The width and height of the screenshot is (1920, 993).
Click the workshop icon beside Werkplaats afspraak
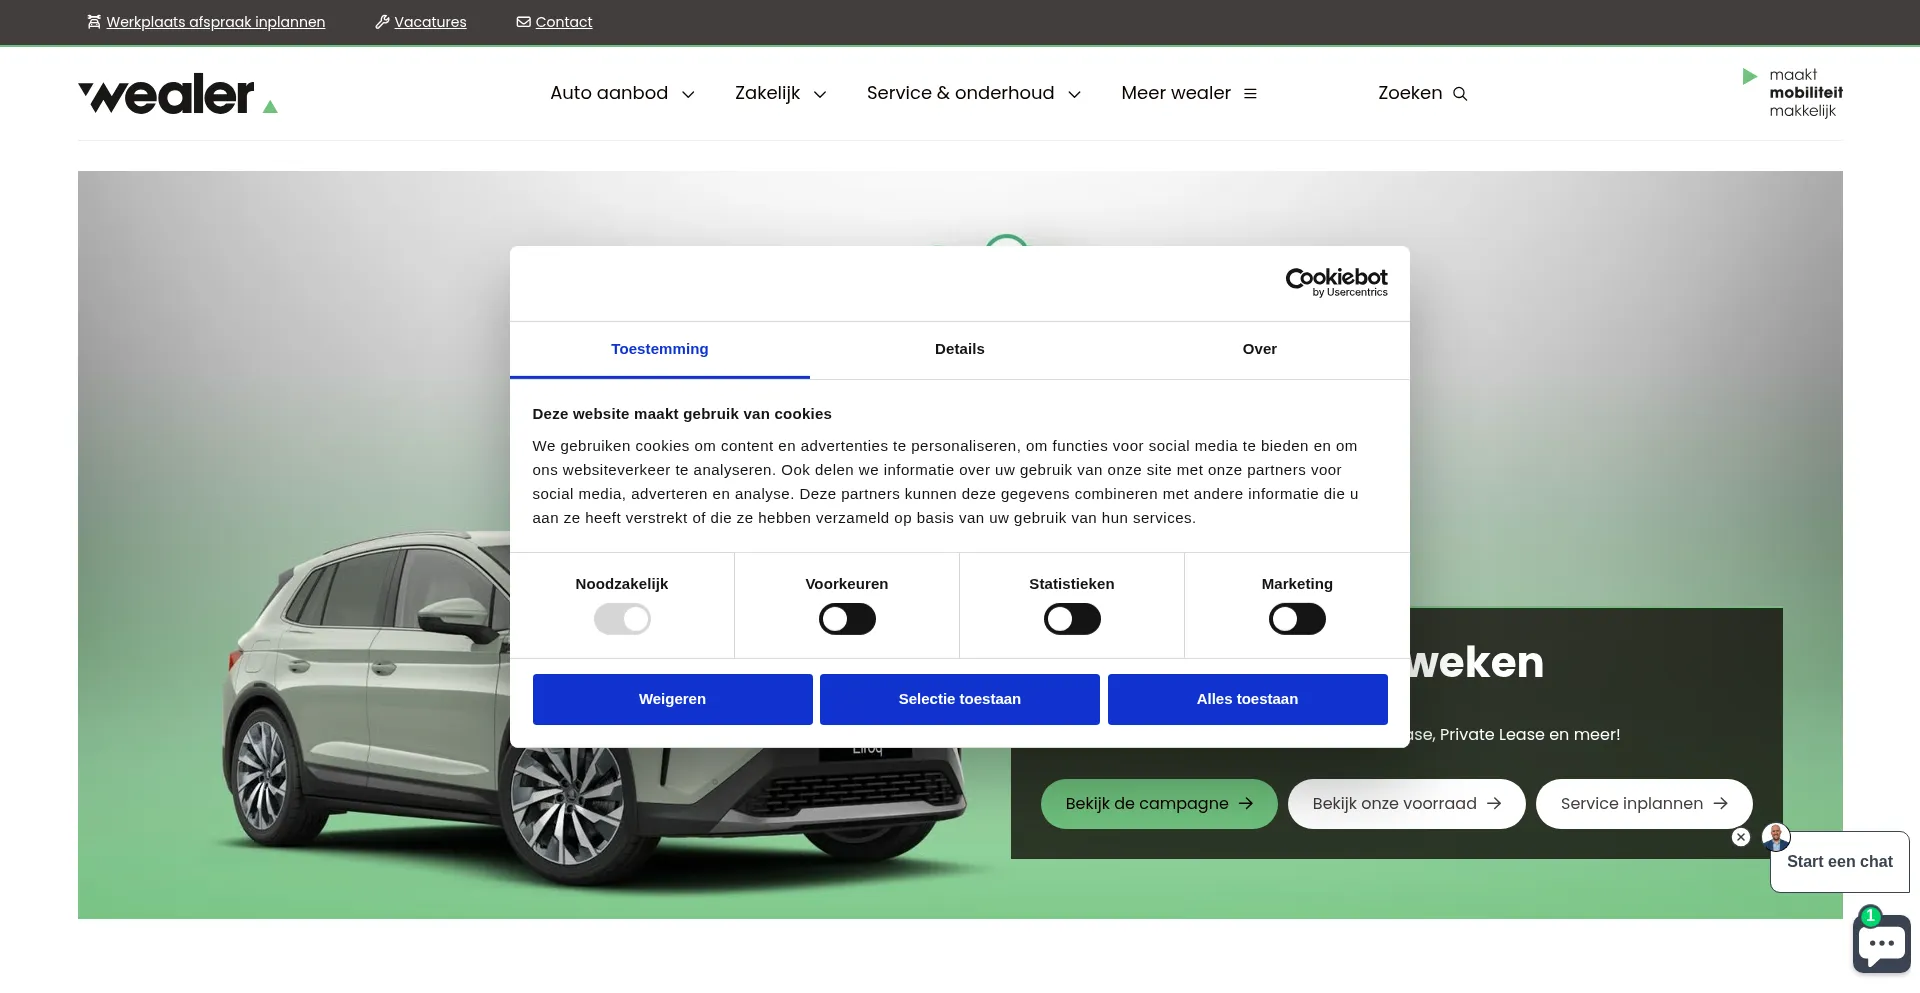coord(94,22)
